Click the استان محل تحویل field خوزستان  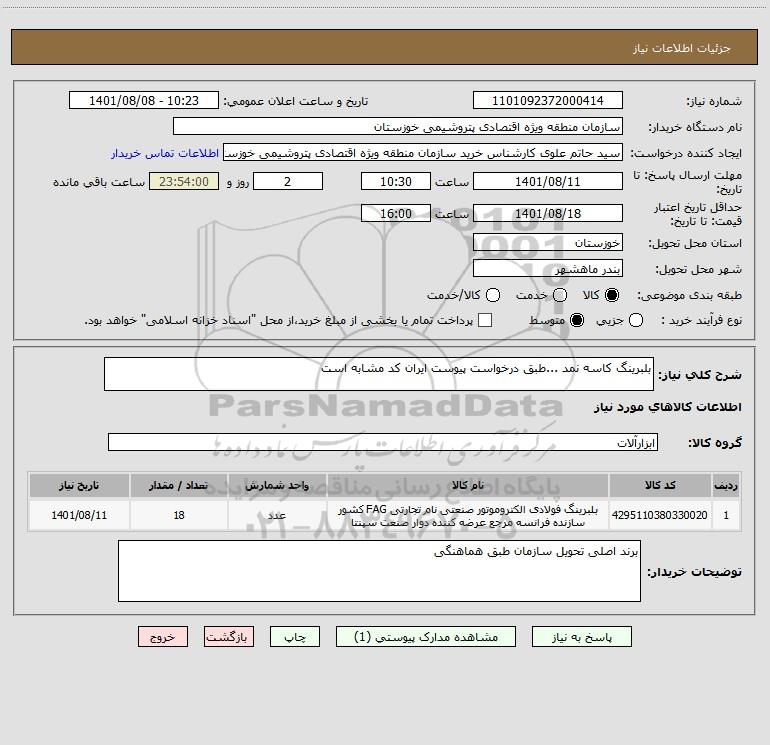pos(548,242)
